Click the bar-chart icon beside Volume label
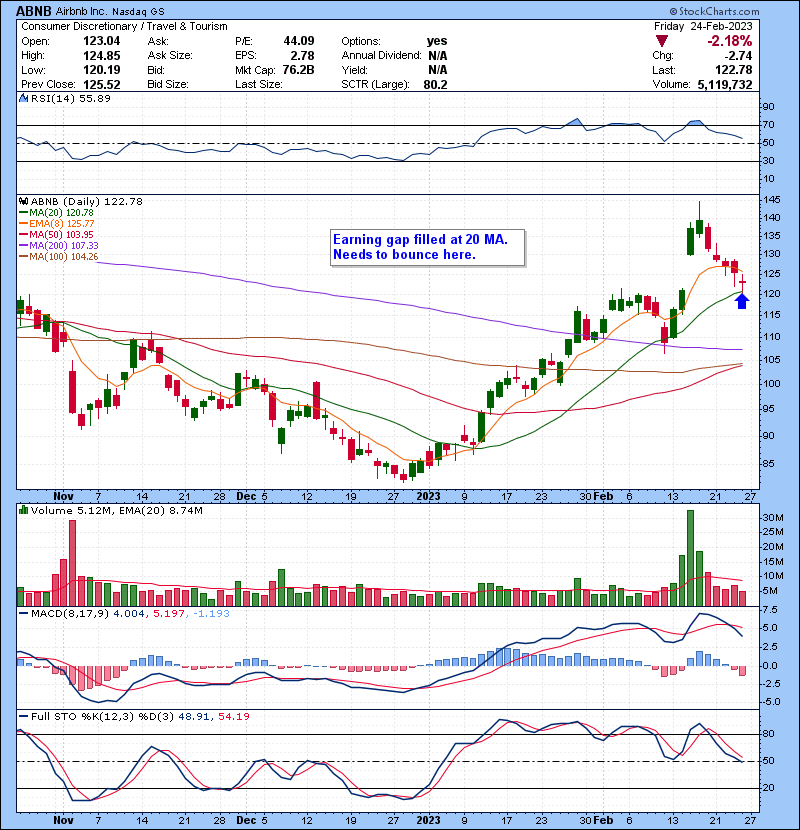The image size is (800, 830). (x=24, y=510)
